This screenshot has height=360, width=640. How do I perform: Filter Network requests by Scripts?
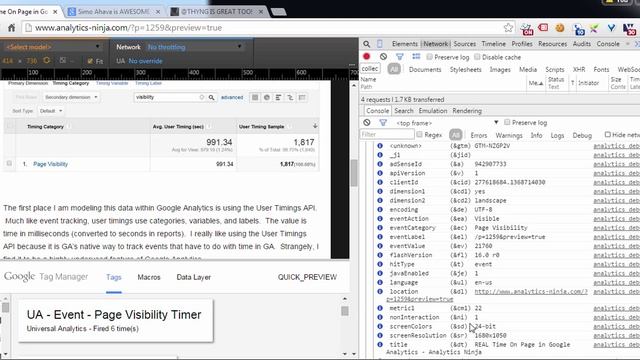click(x=555, y=69)
